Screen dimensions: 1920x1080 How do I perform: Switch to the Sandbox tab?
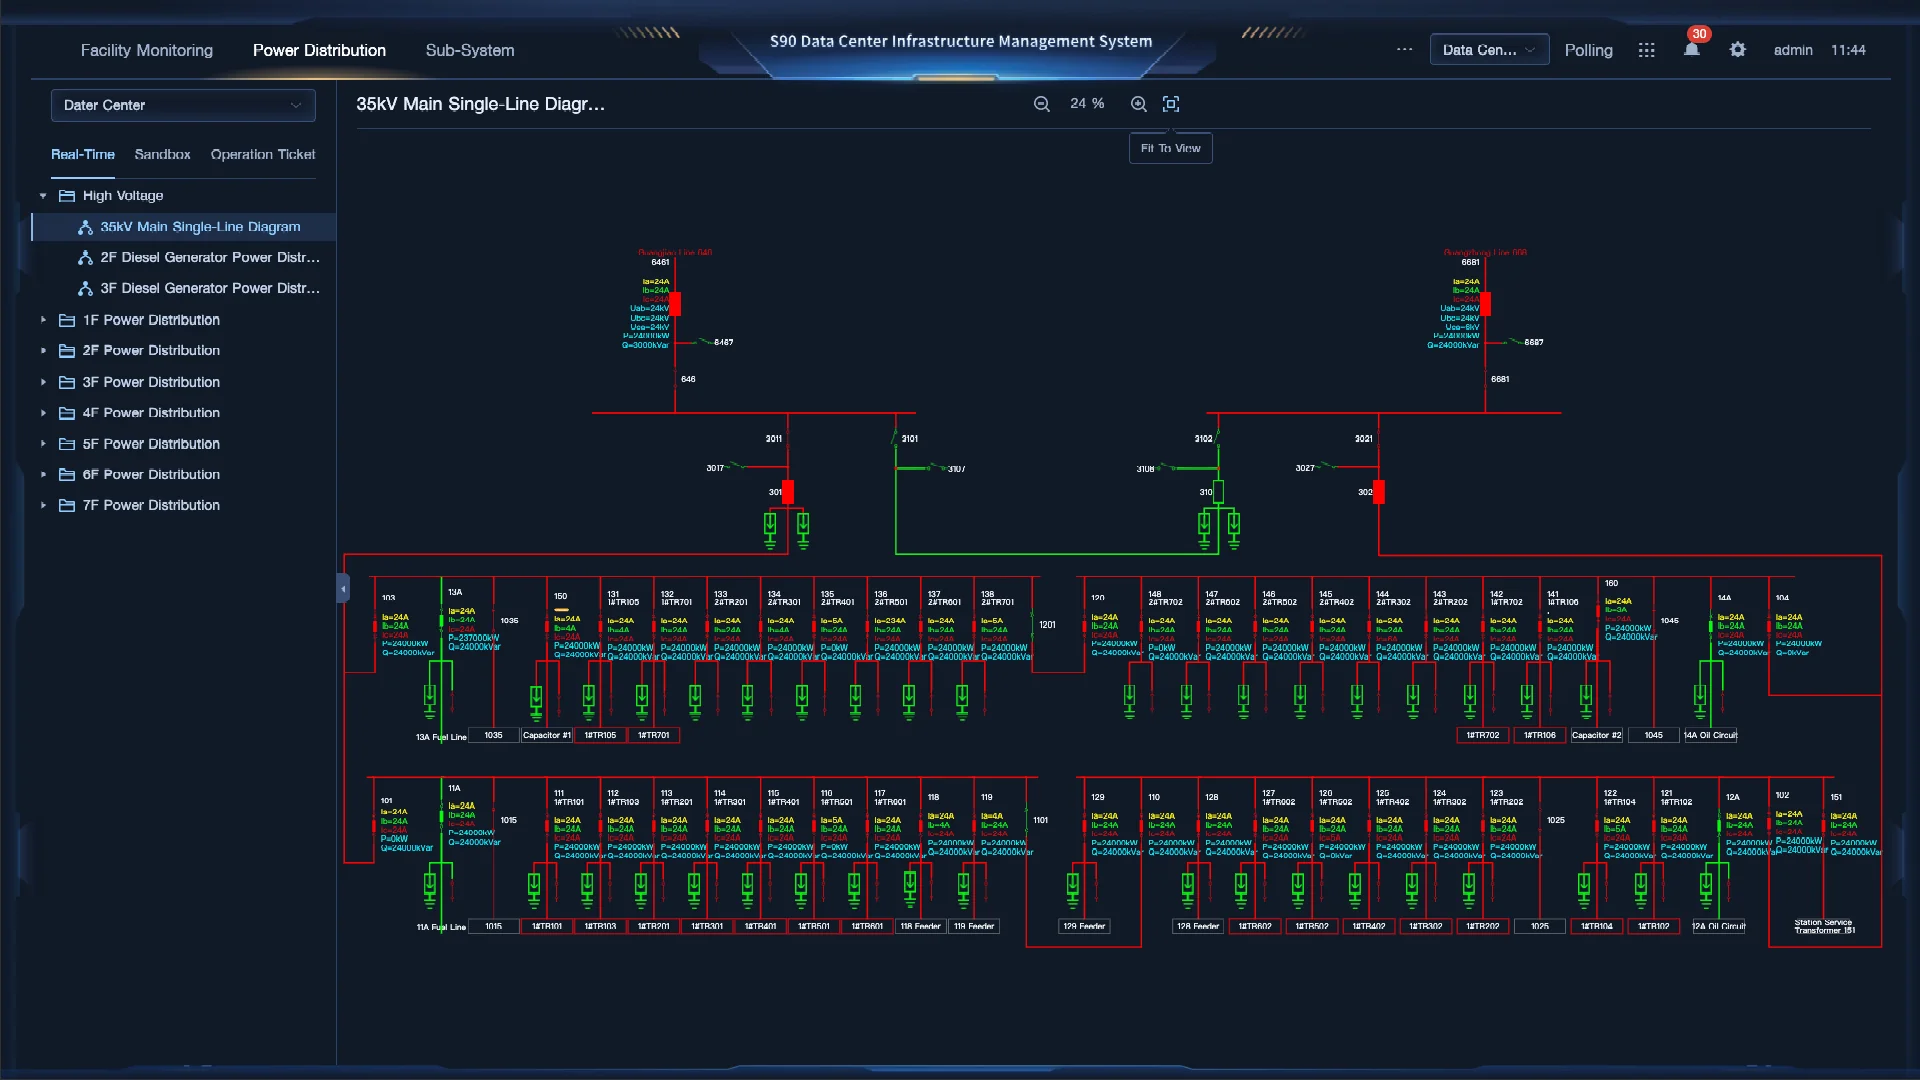[x=162, y=154]
